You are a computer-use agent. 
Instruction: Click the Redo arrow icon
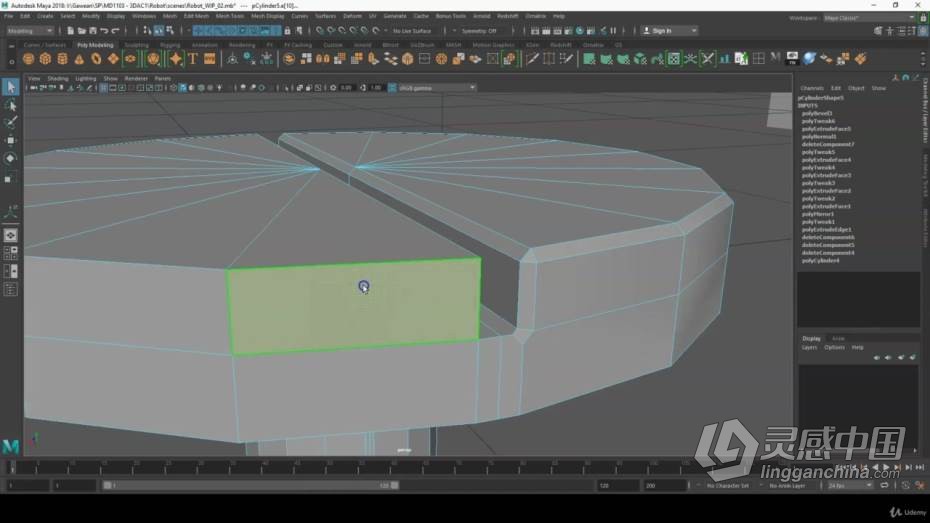tap(116, 31)
